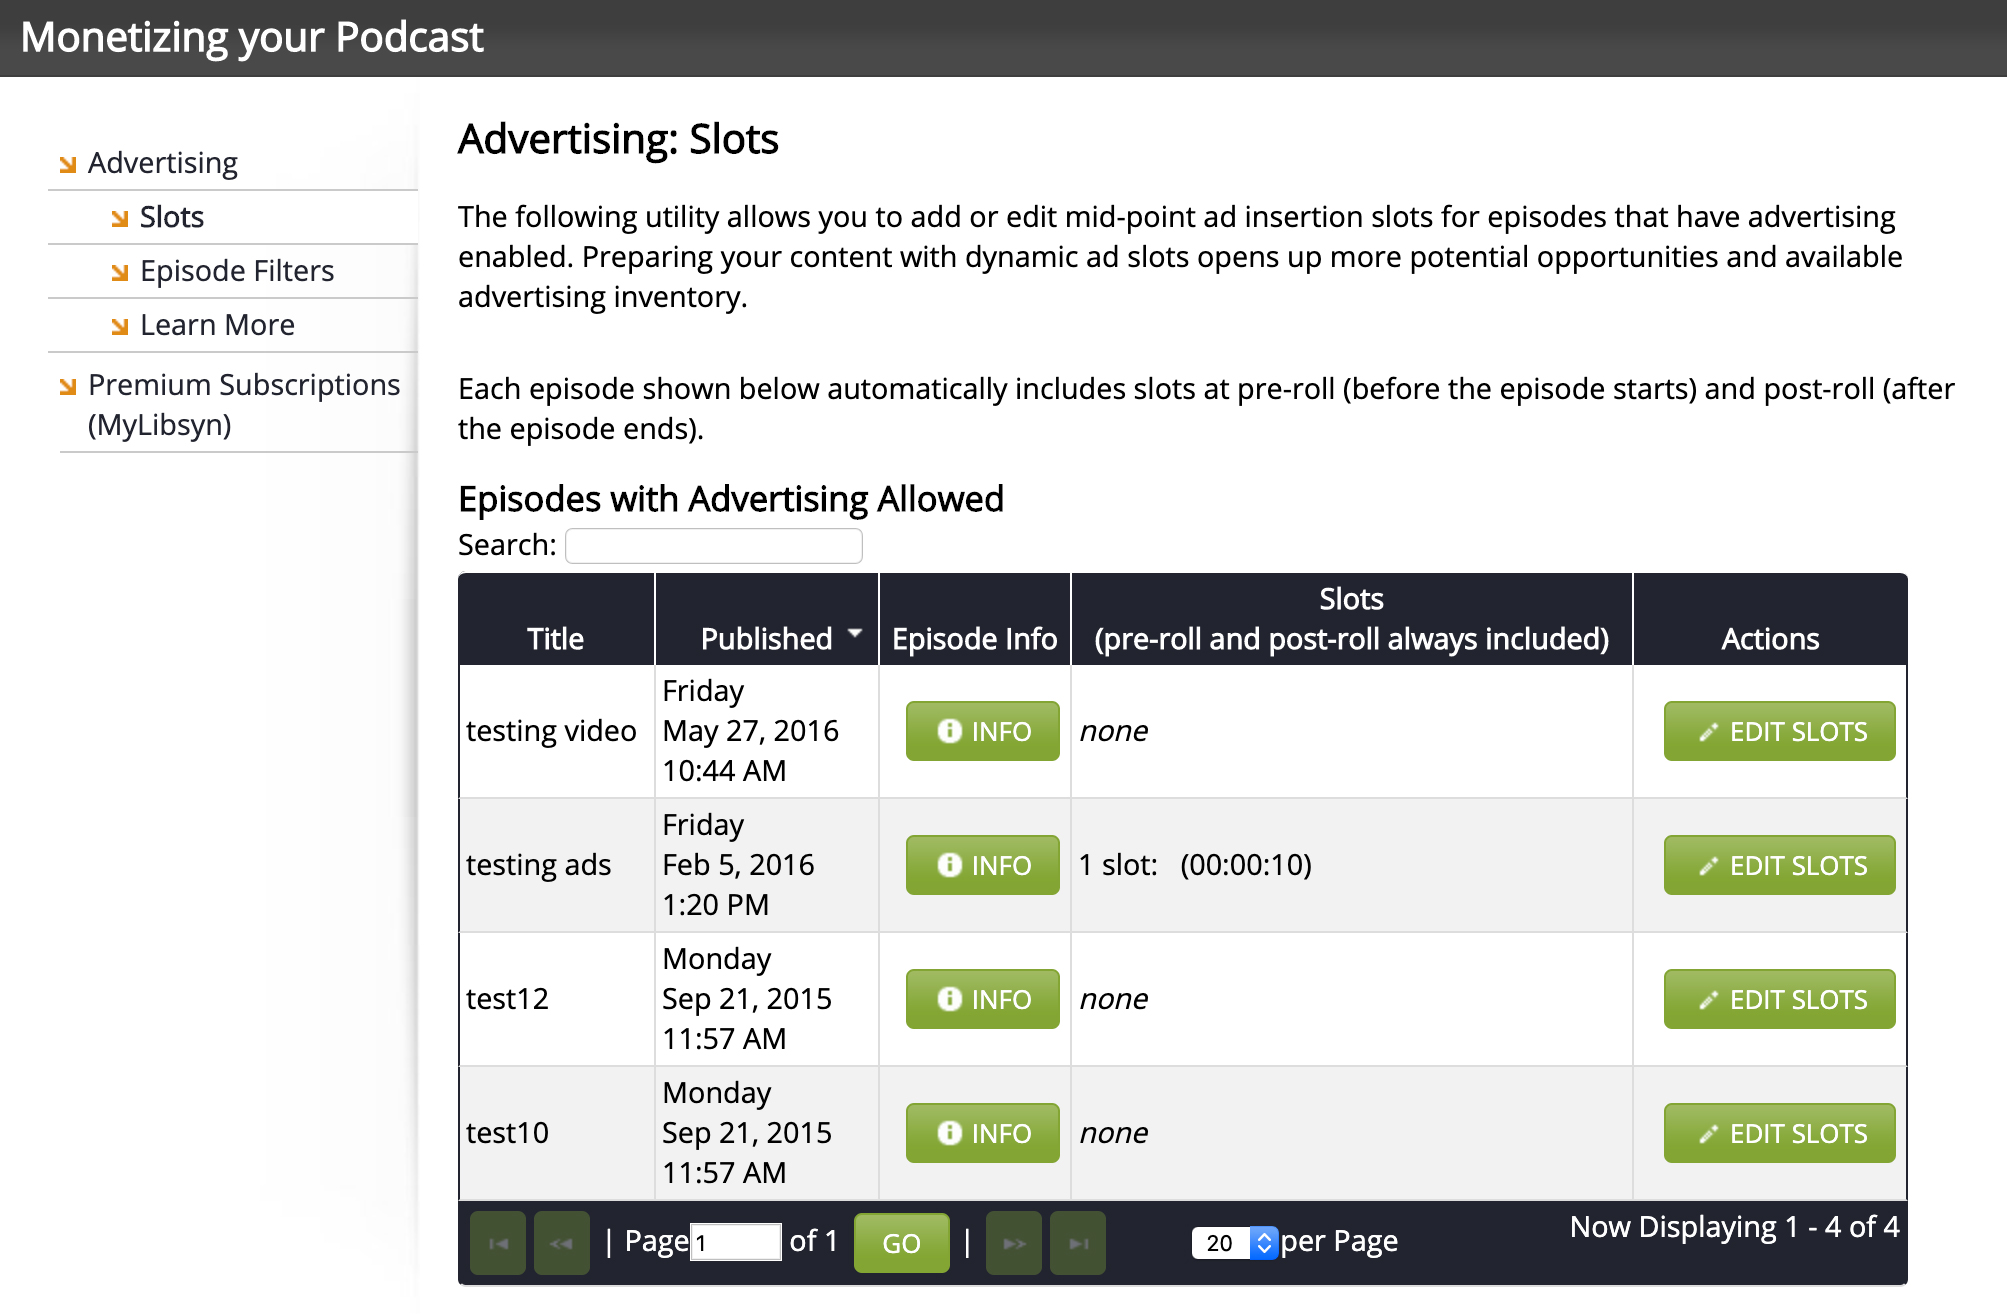Go to last page arrow icon
The image size is (2007, 1314).
pos(1078,1243)
